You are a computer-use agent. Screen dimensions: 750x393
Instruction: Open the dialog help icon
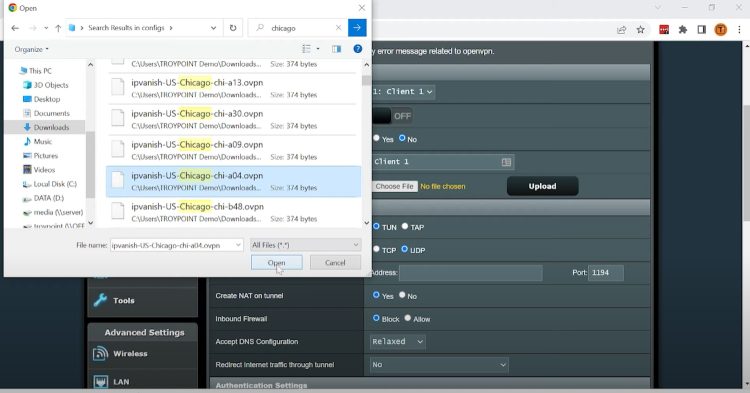[x=357, y=49]
